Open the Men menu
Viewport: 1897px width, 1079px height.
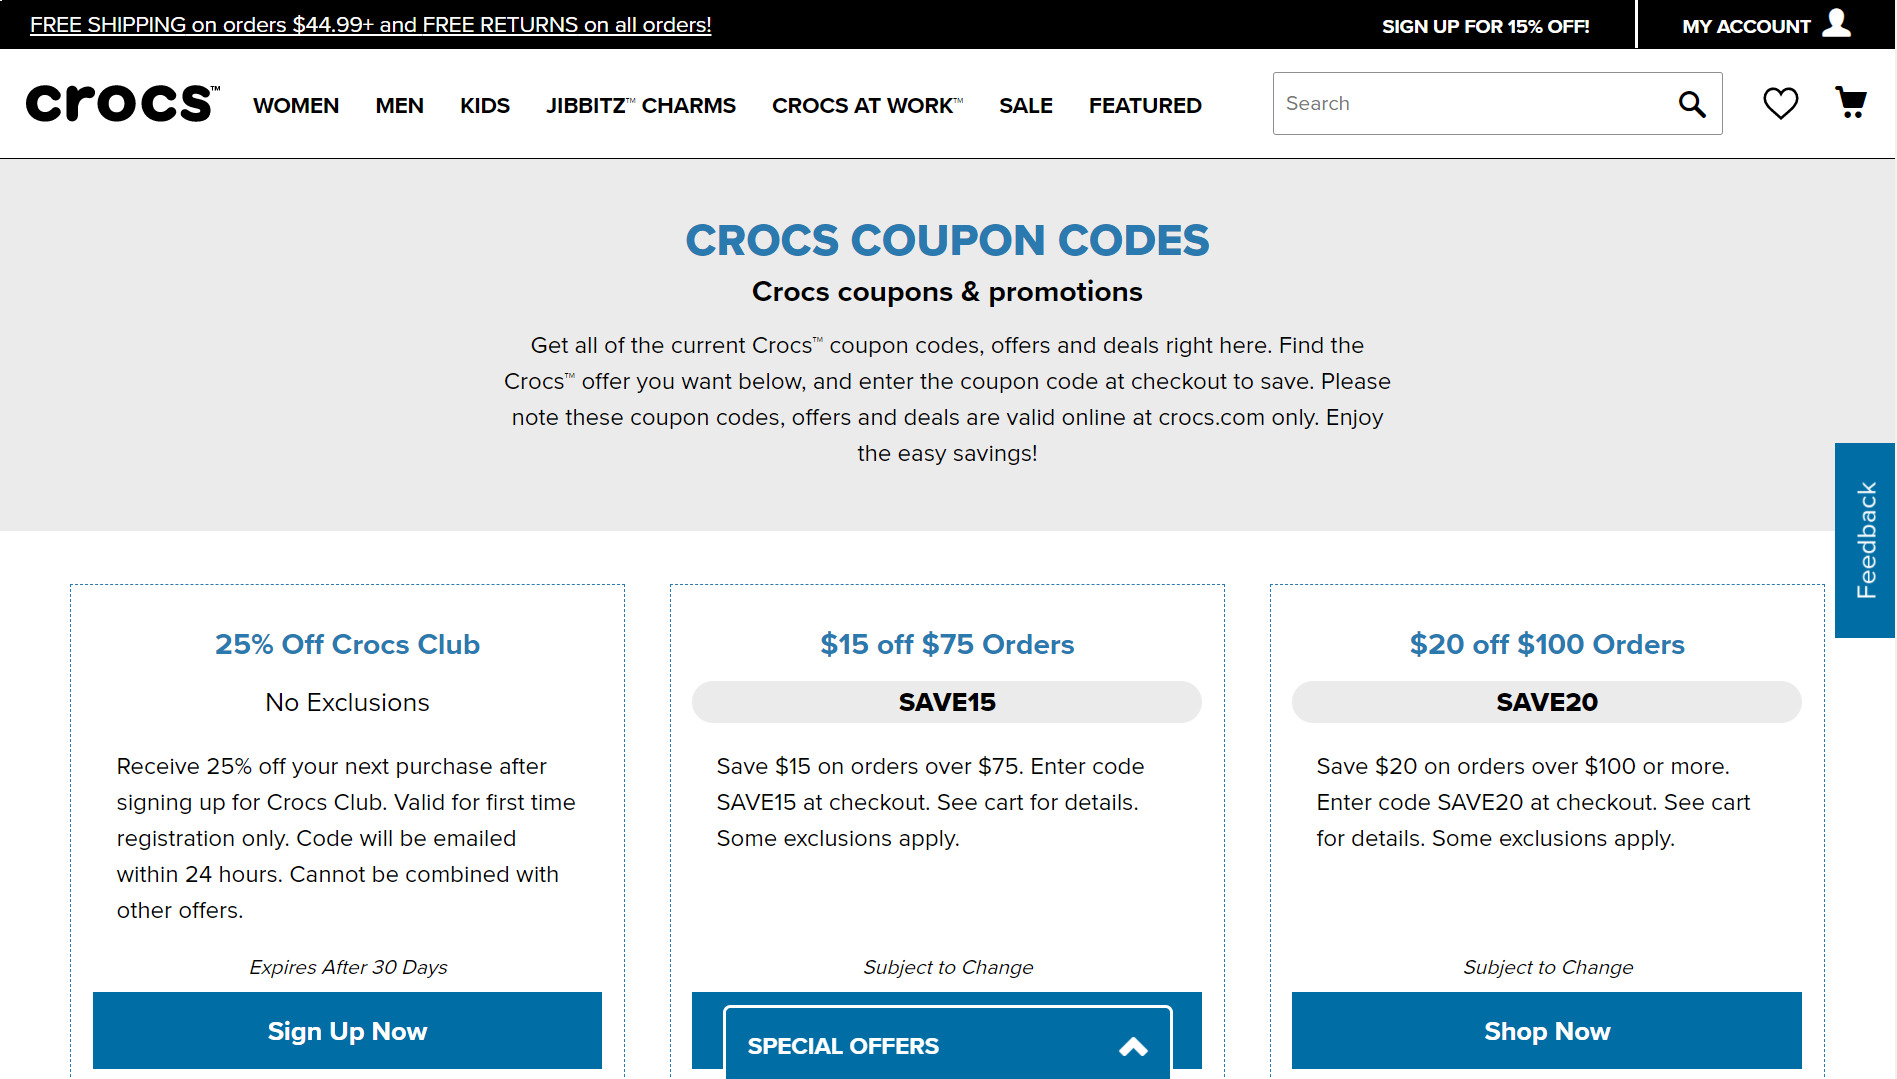399,105
